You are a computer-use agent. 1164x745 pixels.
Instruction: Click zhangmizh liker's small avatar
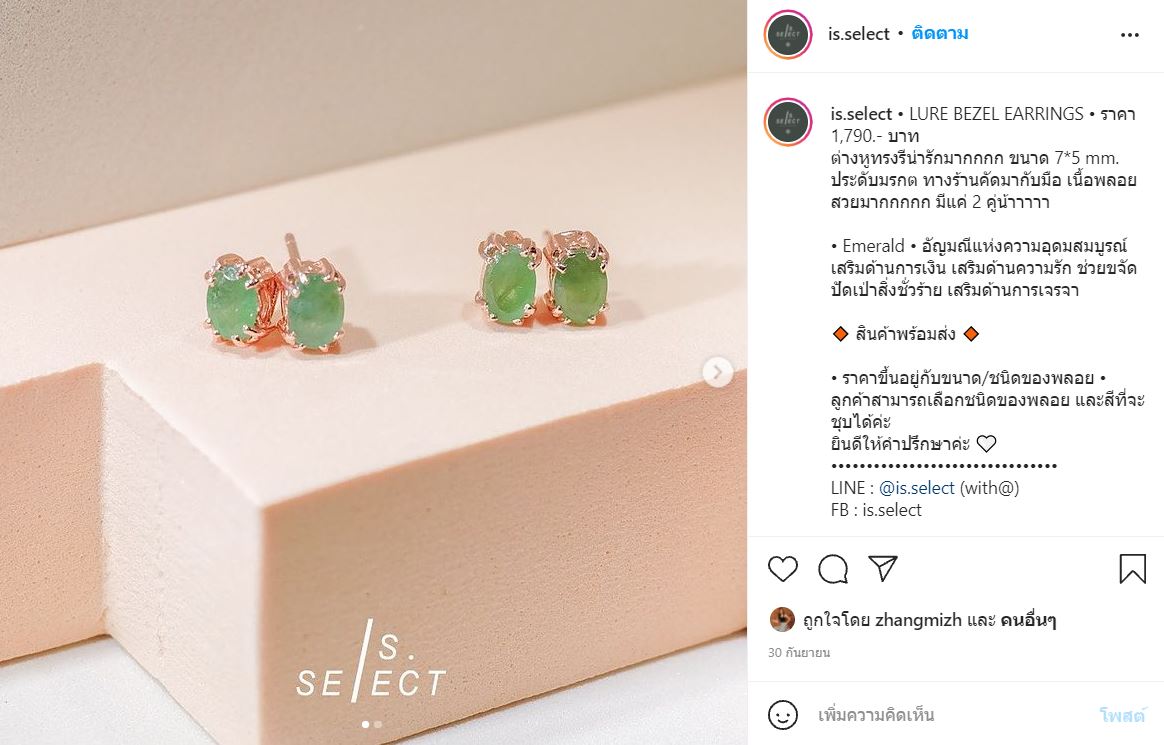tap(782, 619)
